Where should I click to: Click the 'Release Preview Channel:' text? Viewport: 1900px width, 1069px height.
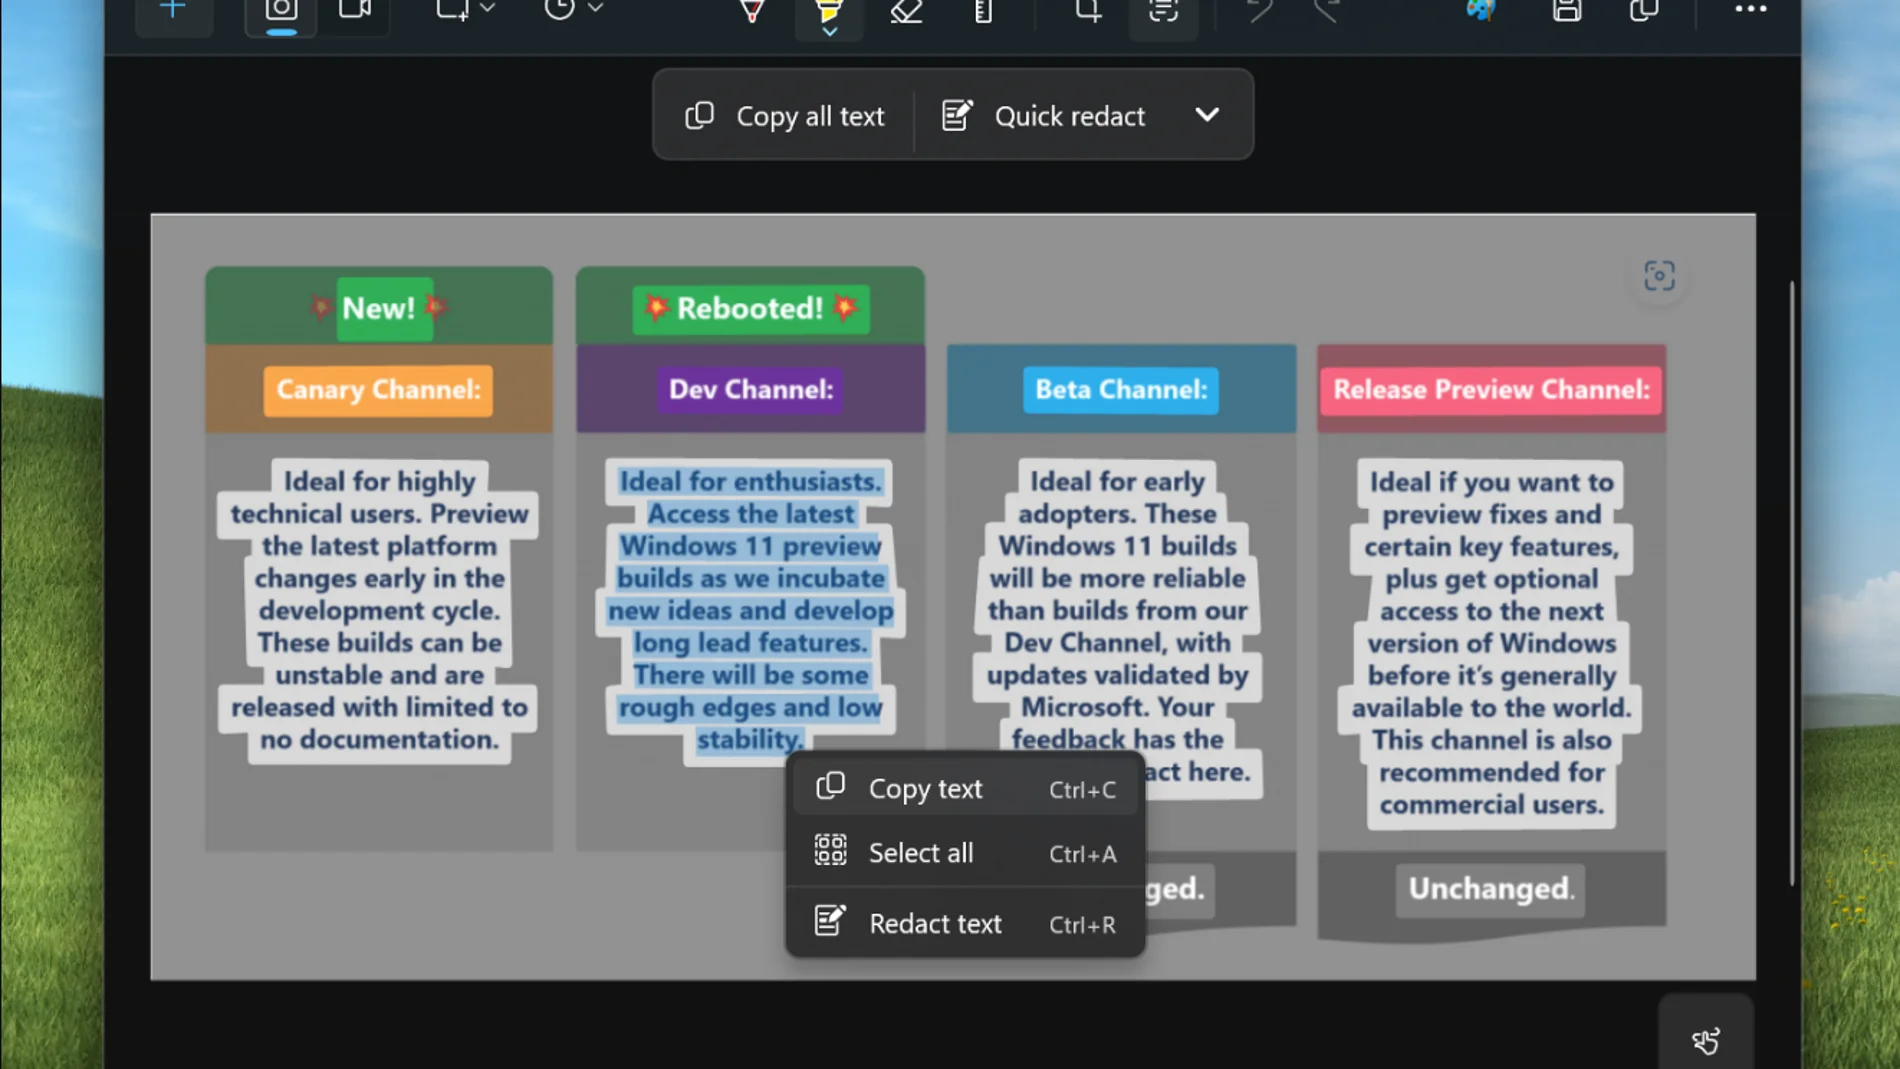coord(1491,390)
